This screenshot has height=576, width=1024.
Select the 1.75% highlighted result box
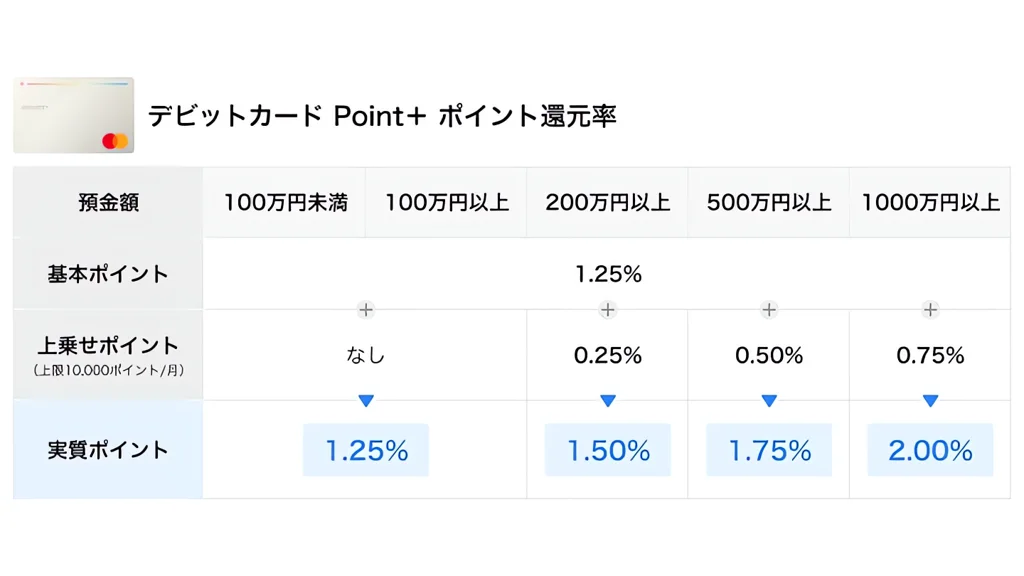coord(769,450)
